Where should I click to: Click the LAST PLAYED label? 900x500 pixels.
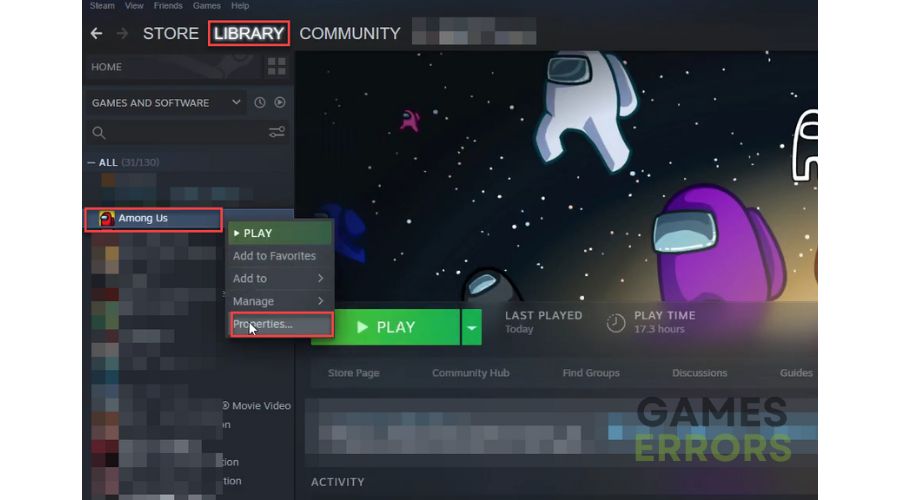[544, 316]
